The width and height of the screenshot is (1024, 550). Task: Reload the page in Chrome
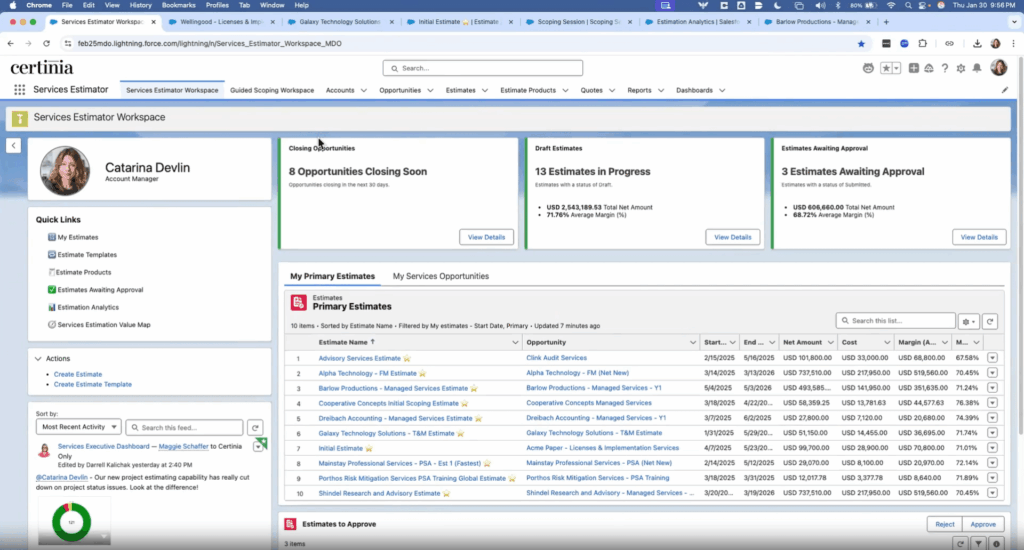point(46,44)
